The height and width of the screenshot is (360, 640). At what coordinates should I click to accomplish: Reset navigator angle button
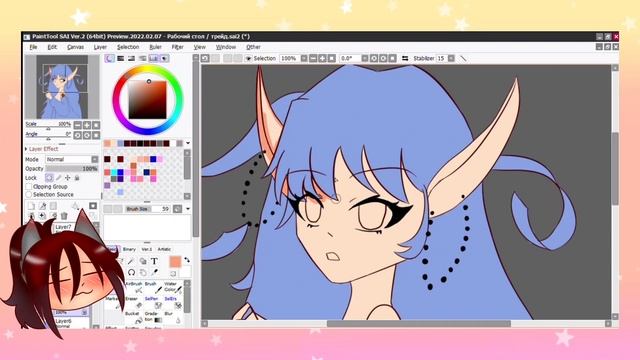[x=96, y=135]
